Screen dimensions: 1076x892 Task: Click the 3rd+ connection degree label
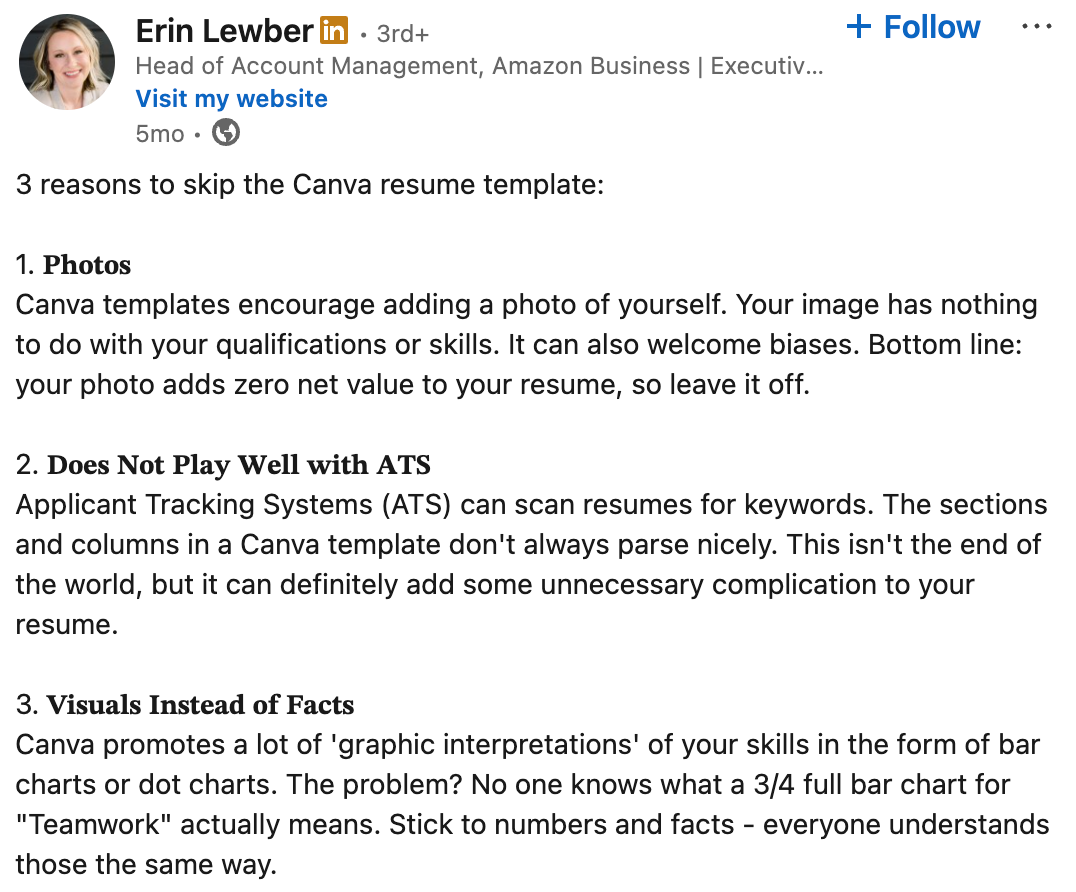click(x=402, y=34)
